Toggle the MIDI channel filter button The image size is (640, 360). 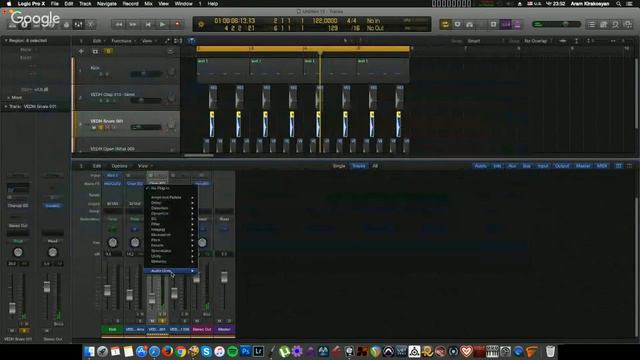pyautogui.click(x=602, y=166)
